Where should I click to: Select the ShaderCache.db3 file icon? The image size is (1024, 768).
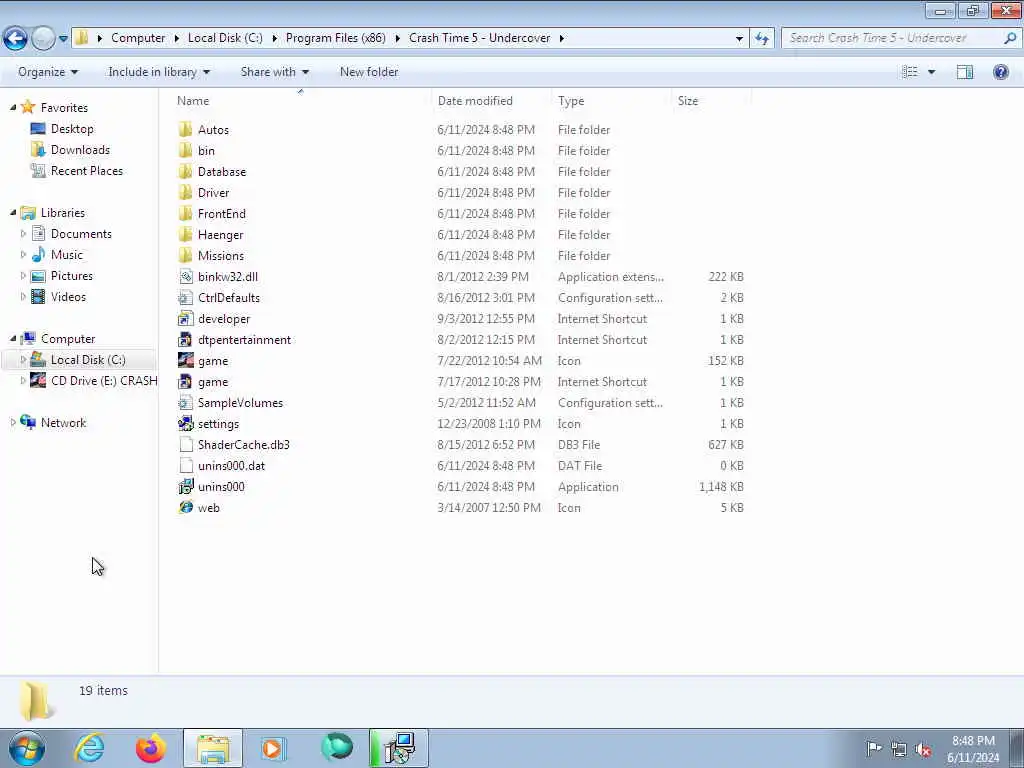[186, 445]
